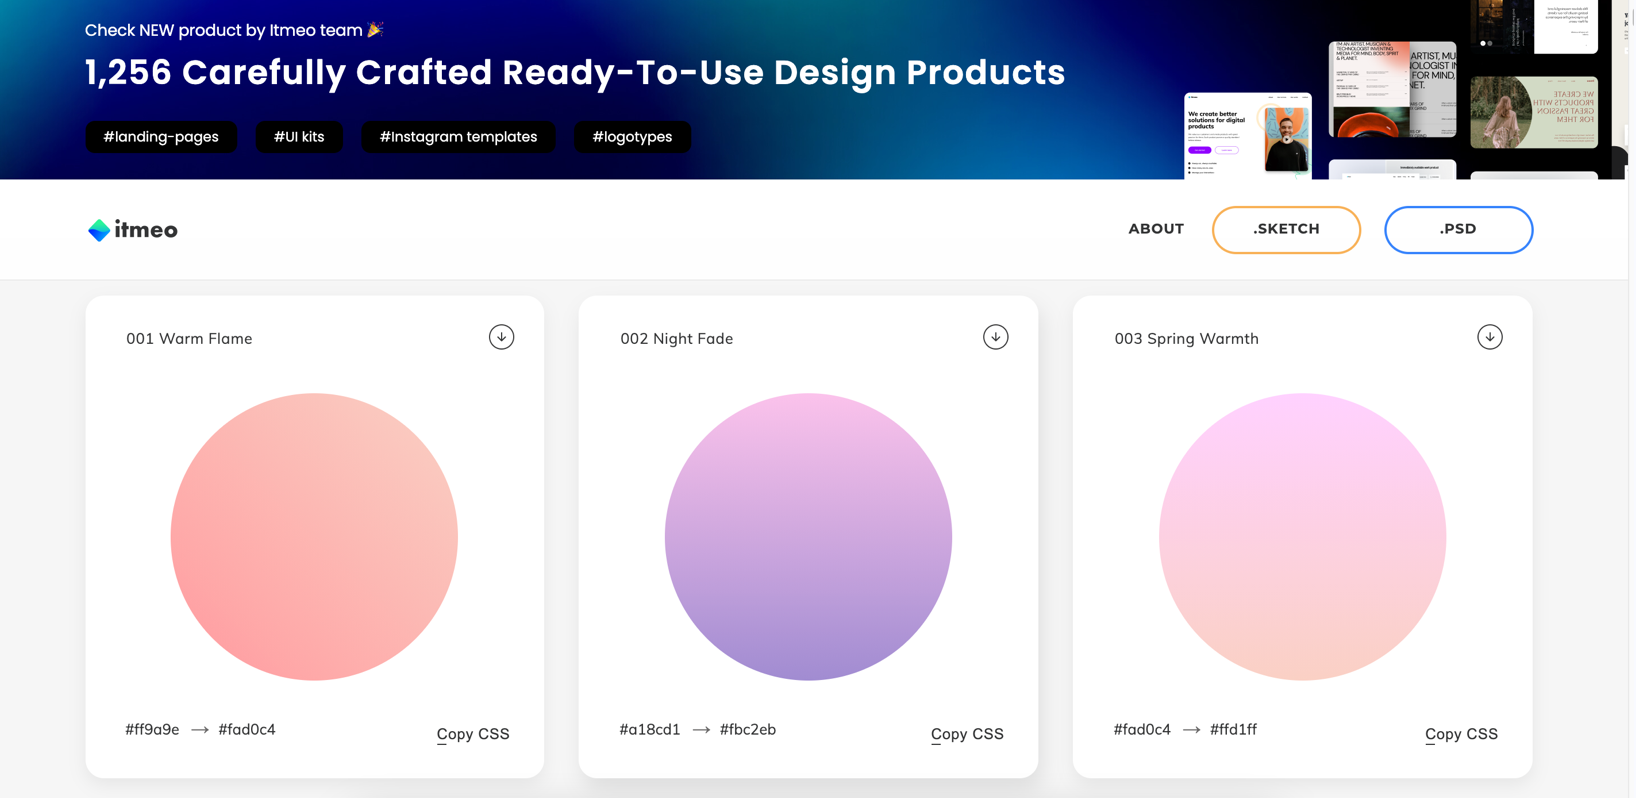Copy CSS for Spring Warmth gradient
Viewport: 1636px width, 798px height.
click(1461, 734)
